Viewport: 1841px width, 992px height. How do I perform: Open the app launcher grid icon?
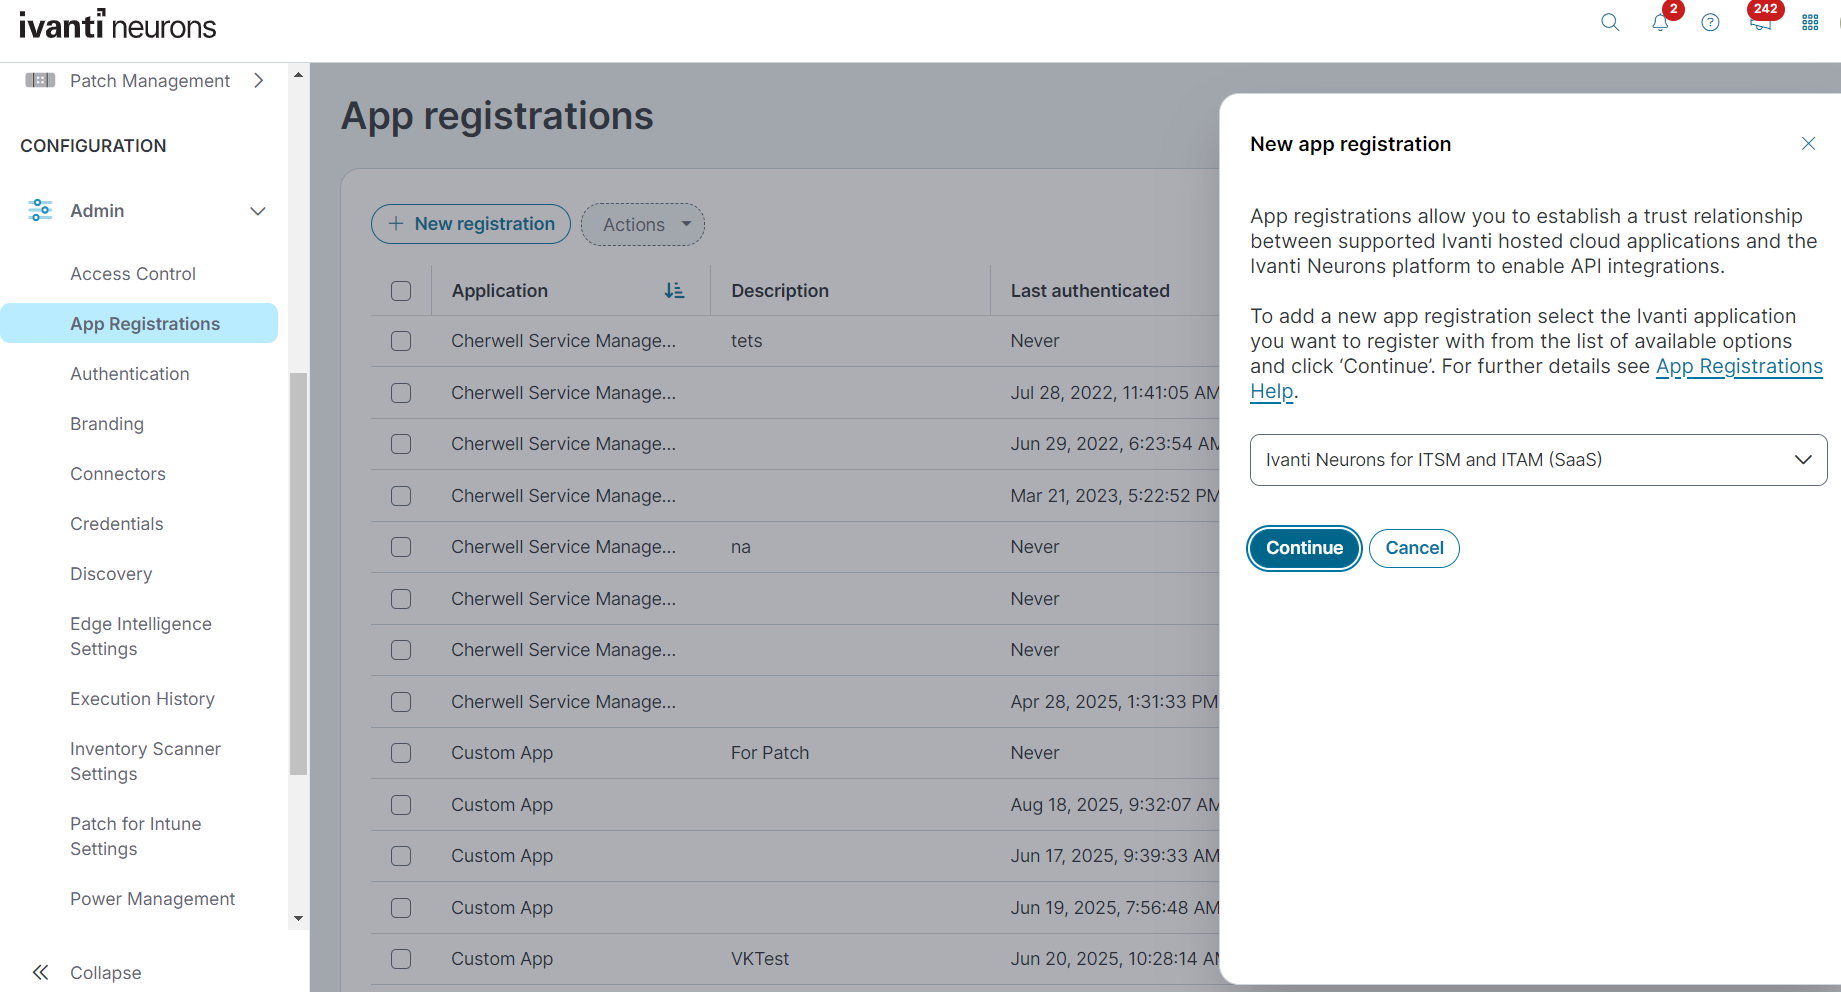(x=1810, y=22)
